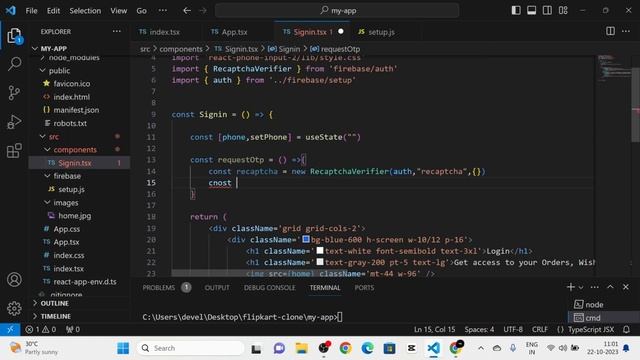
Task: Click the unsaved dot on Signin.tsx tab
Action: (341, 31)
